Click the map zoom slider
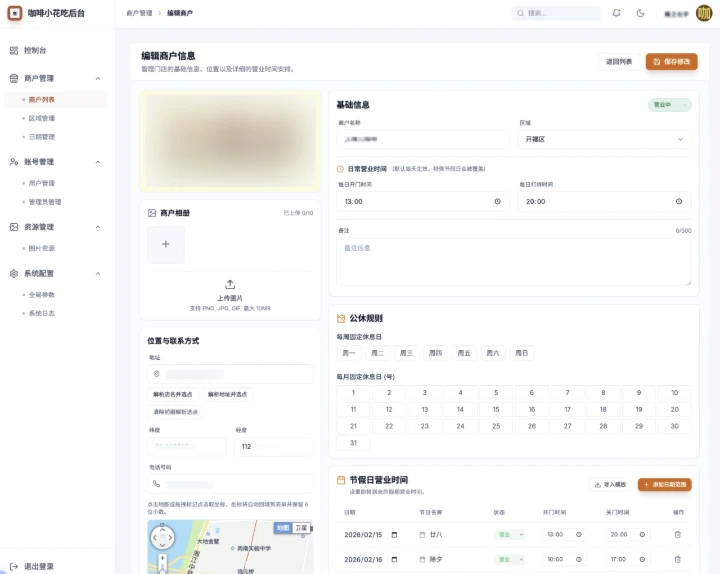 click(x=162, y=565)
